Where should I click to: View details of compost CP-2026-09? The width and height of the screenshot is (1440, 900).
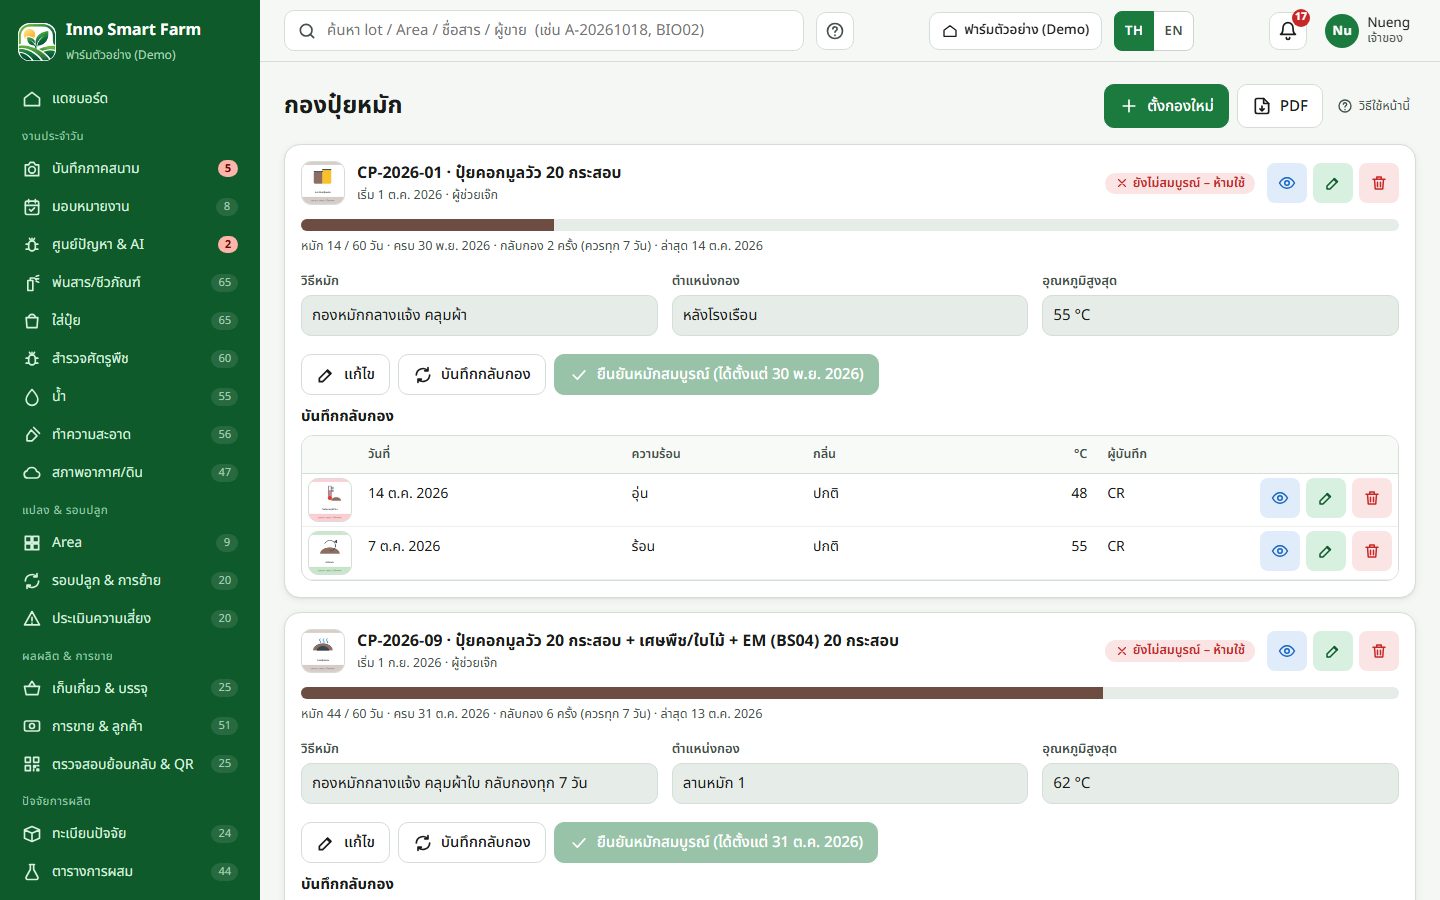click(x=1287, y=651)
